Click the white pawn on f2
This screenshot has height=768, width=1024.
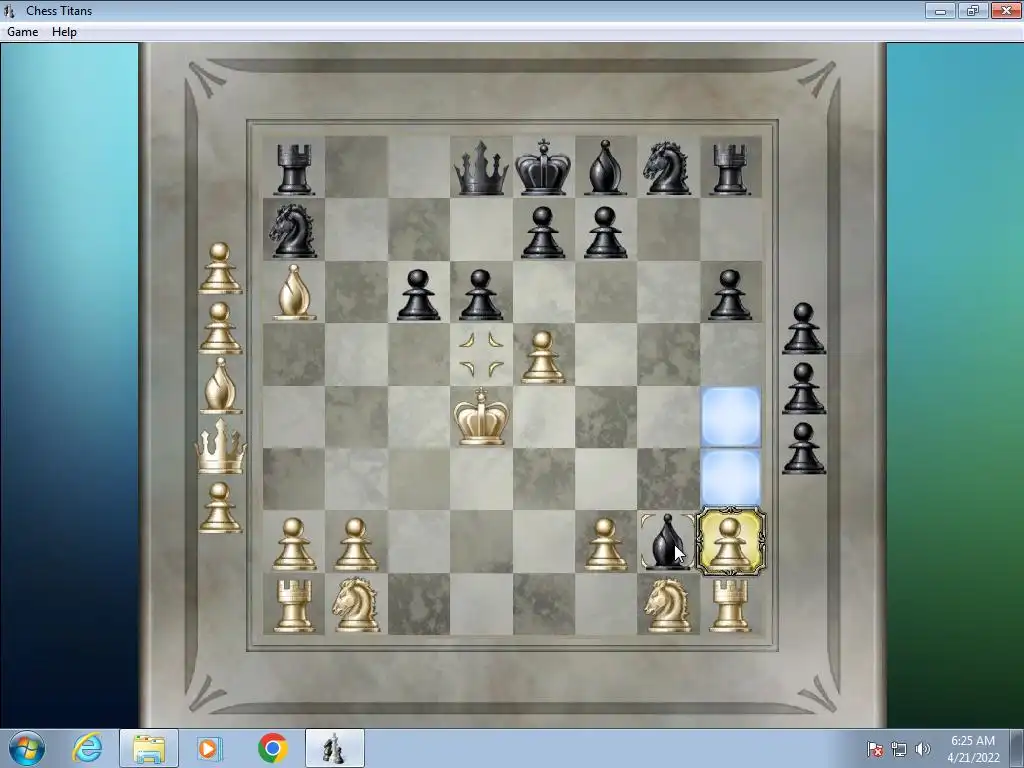click(605, 545)
